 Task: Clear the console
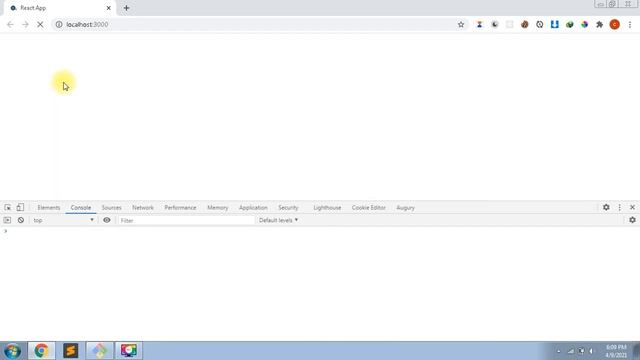click(20, 220)
